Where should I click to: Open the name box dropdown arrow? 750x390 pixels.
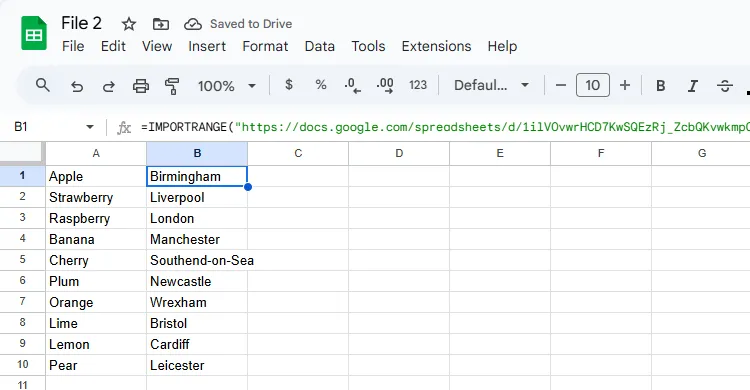click(90, 127)
